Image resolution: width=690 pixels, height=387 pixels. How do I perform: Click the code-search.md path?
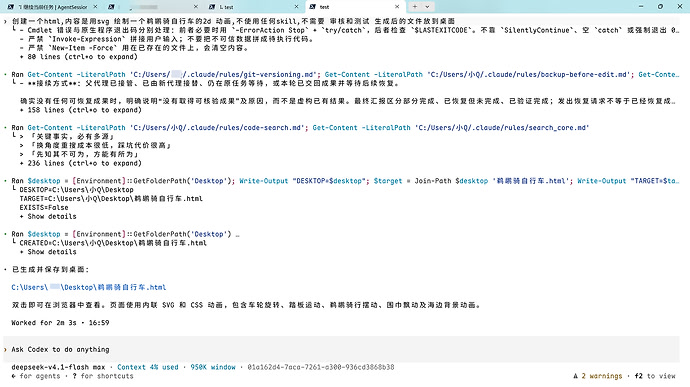coord(217,128)
